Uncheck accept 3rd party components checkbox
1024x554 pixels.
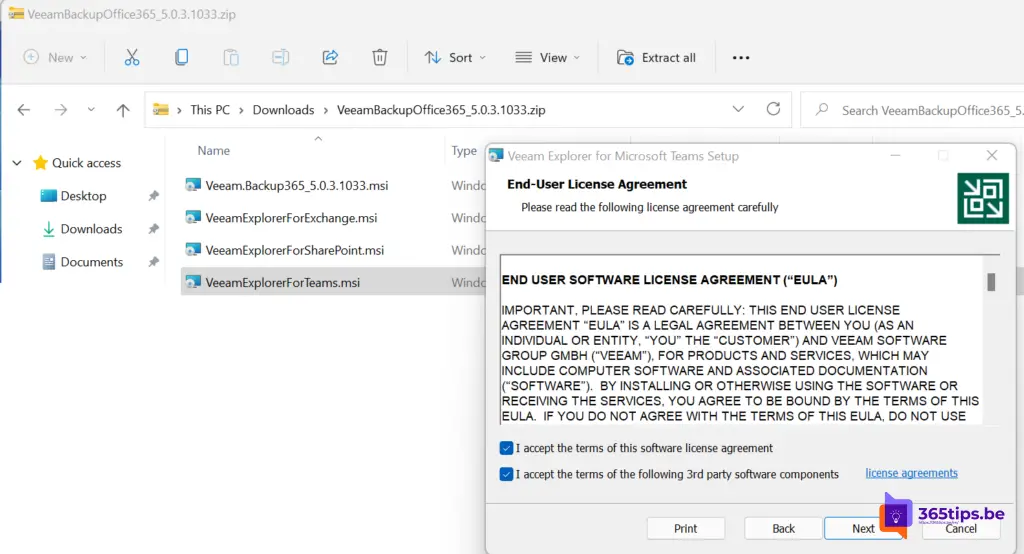click(506, 474)
